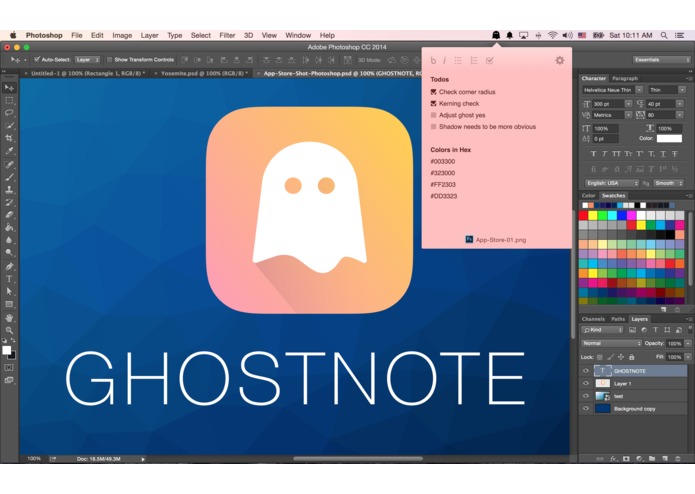The height and width of the screenshot is (494, 695).
Task: Click the layer Opacity 100% field
Action: click(x=675, y=343)
